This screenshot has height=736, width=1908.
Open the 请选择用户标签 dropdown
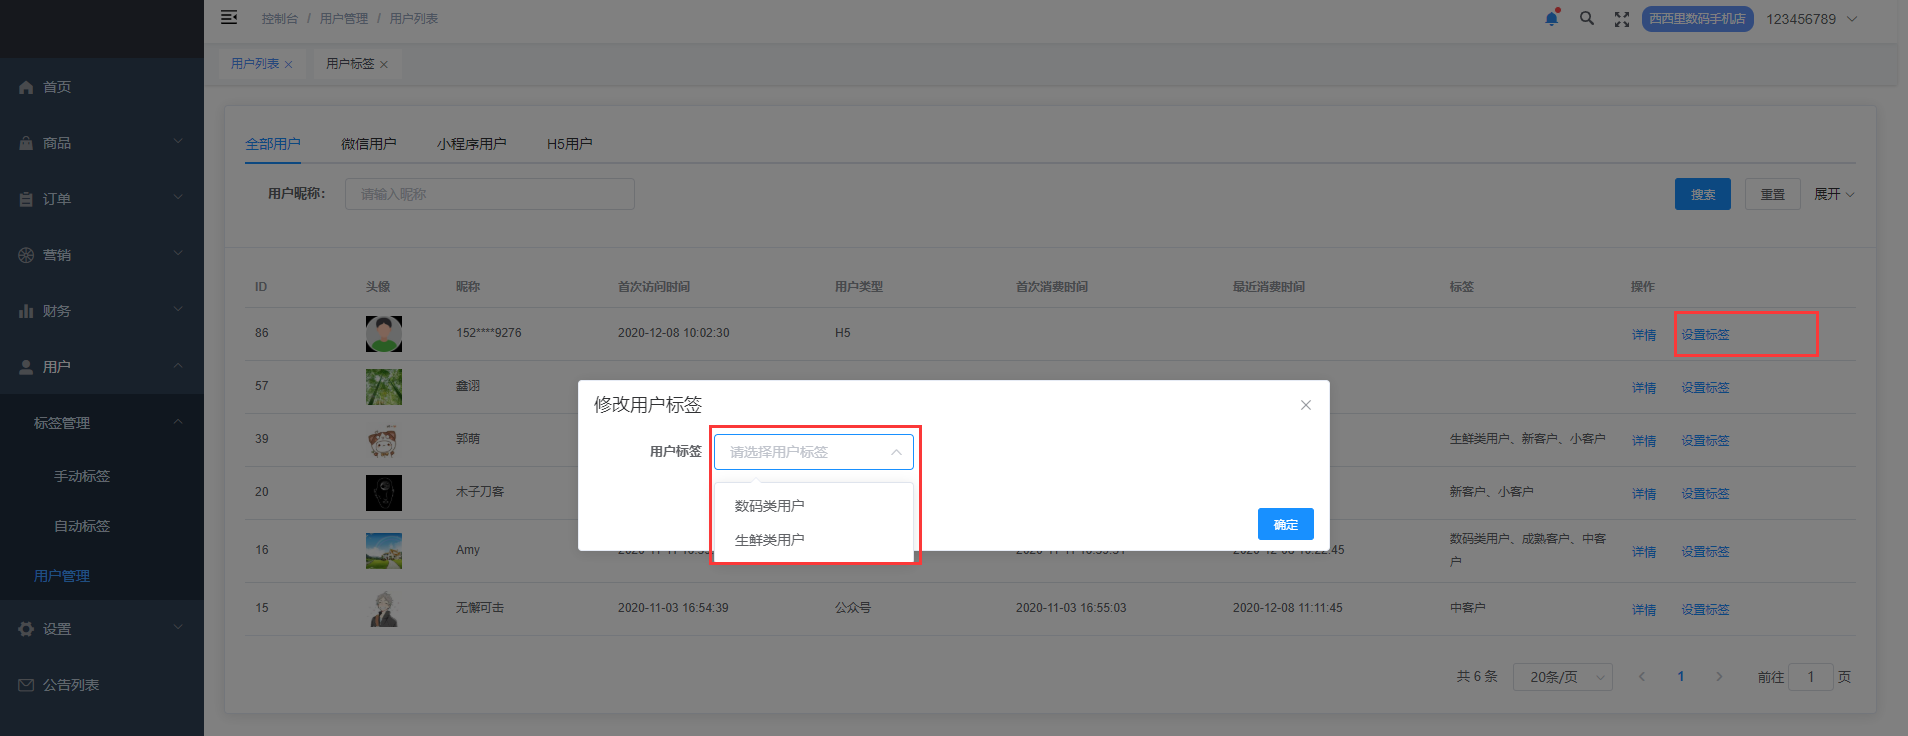(x=813, y=452)
